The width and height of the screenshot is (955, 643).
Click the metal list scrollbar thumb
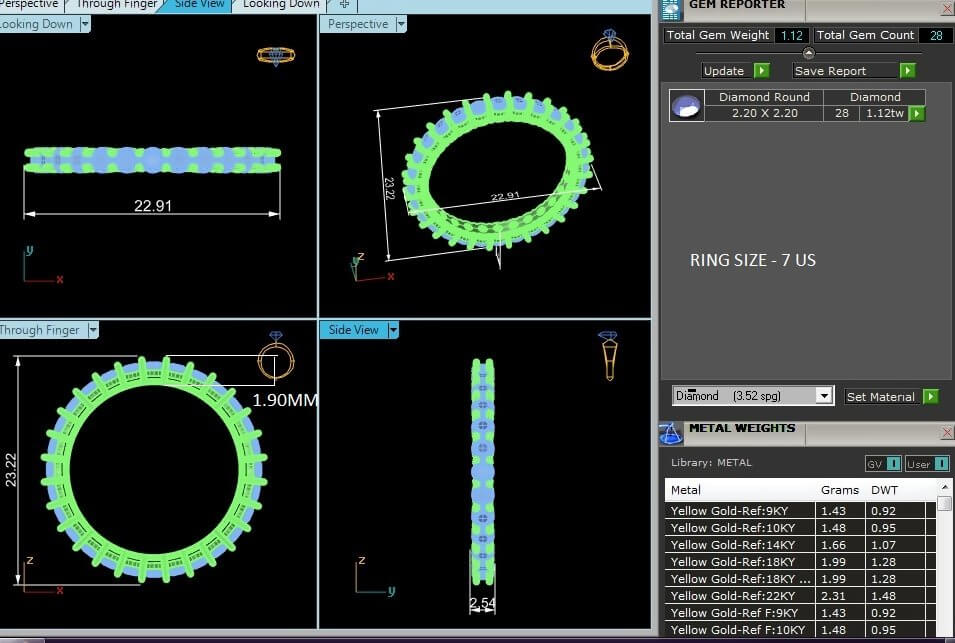pyautogui.click(x=944, y=503)
